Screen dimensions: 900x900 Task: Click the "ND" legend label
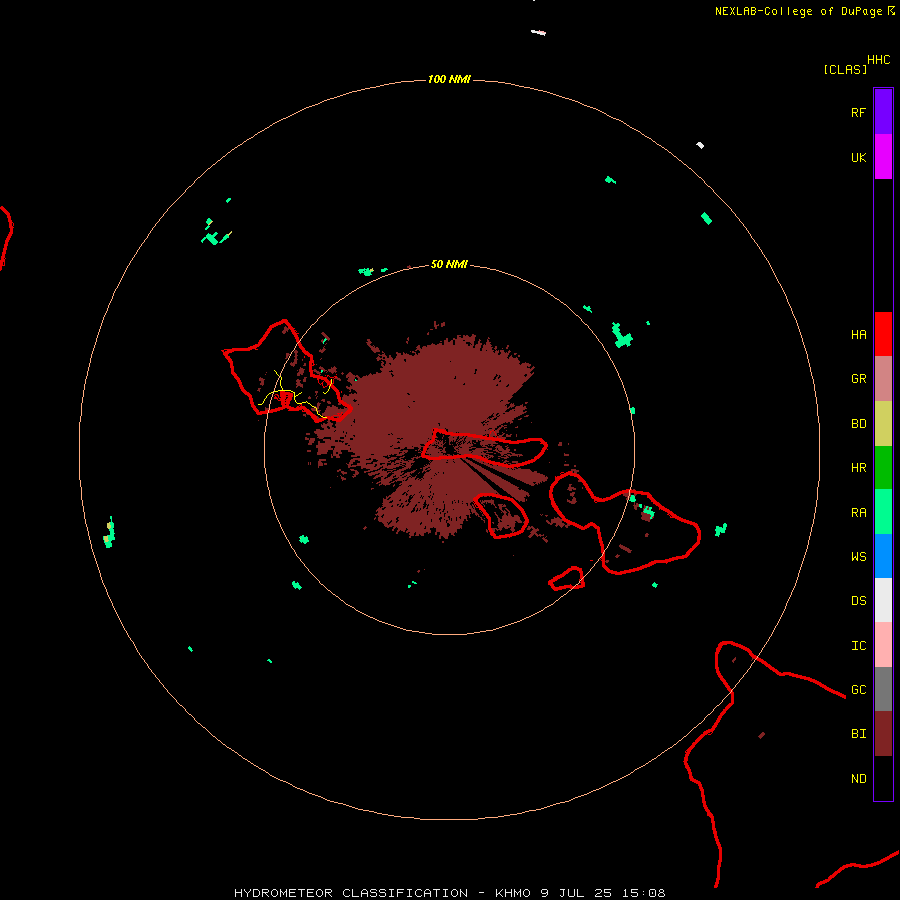click(x=858, y=779)
